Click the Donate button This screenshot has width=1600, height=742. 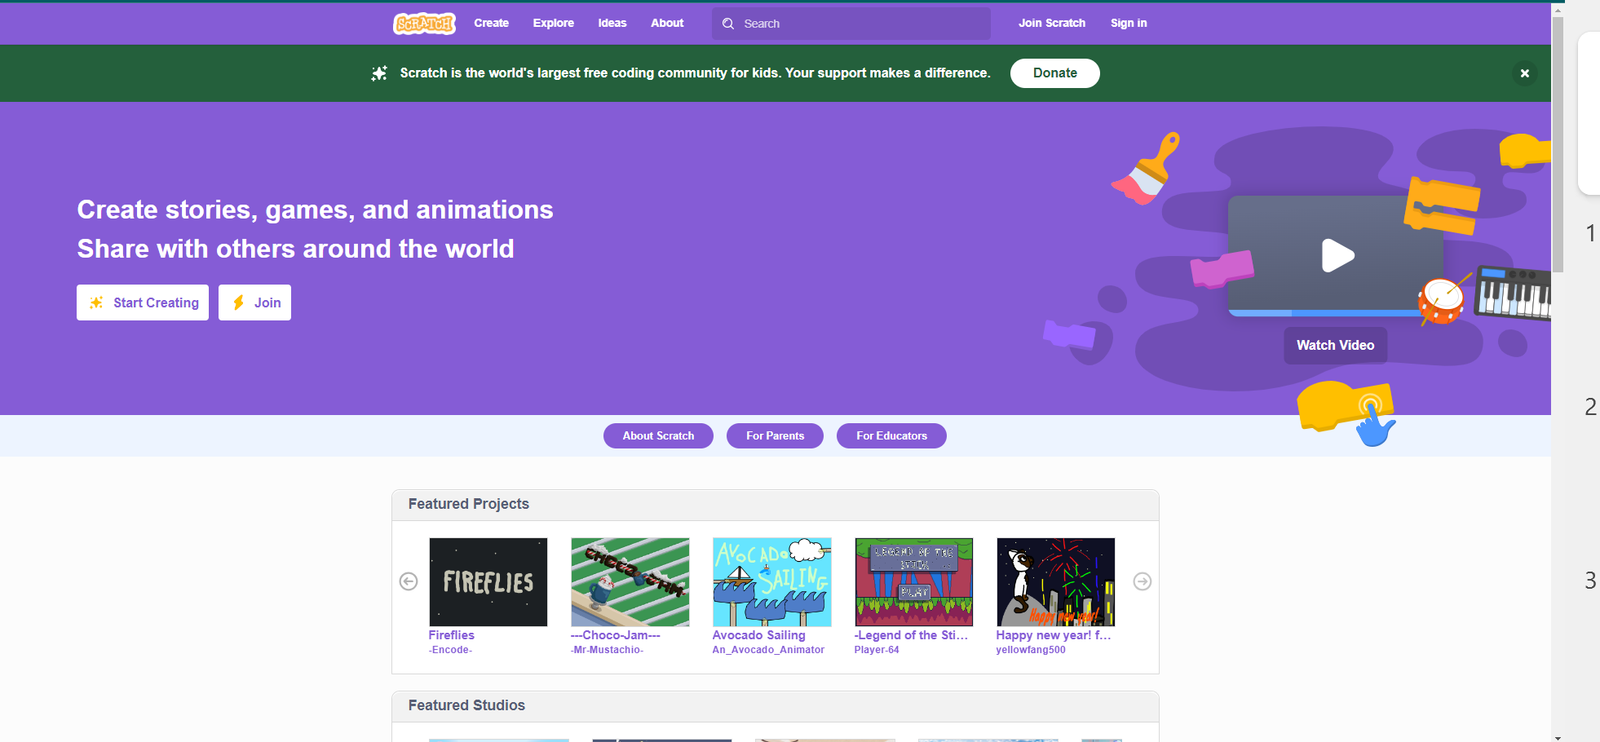(x=1055, y=73)
